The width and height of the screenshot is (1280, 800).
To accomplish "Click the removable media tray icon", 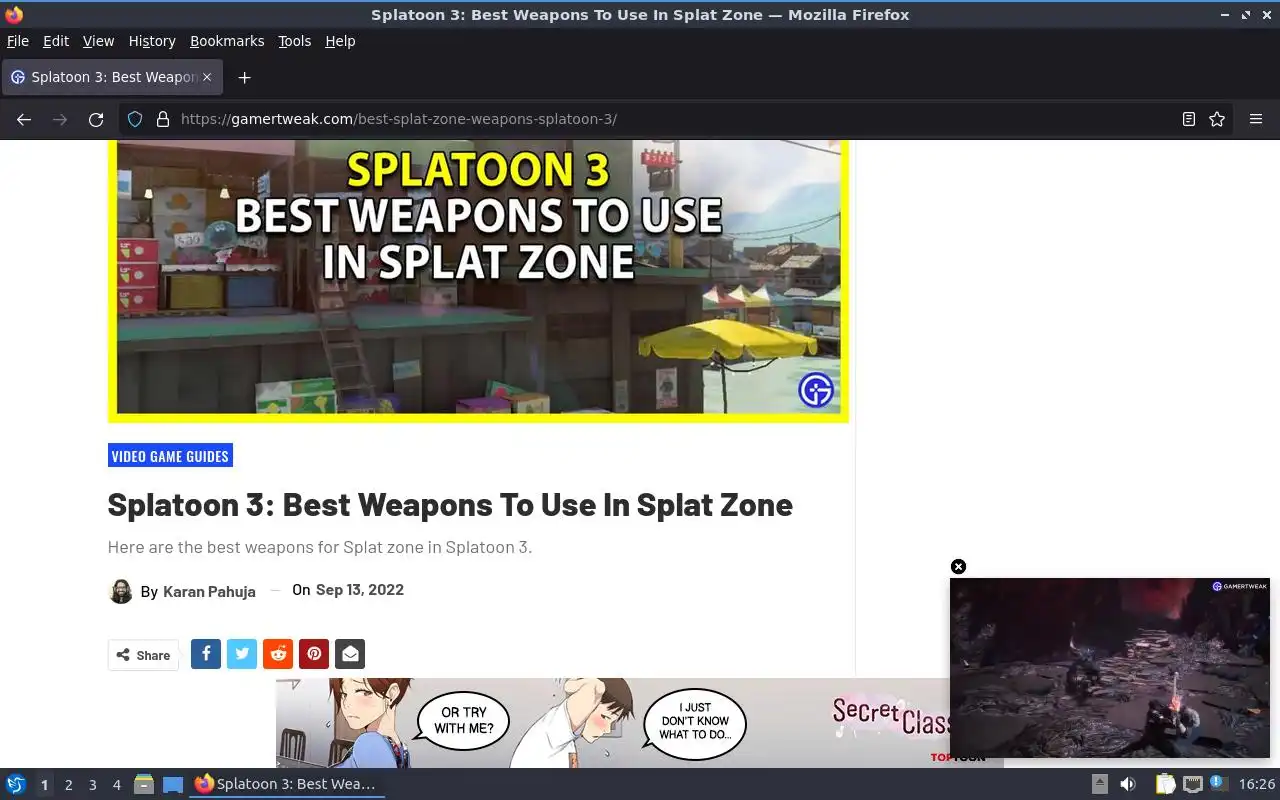I will [1100, 784].
